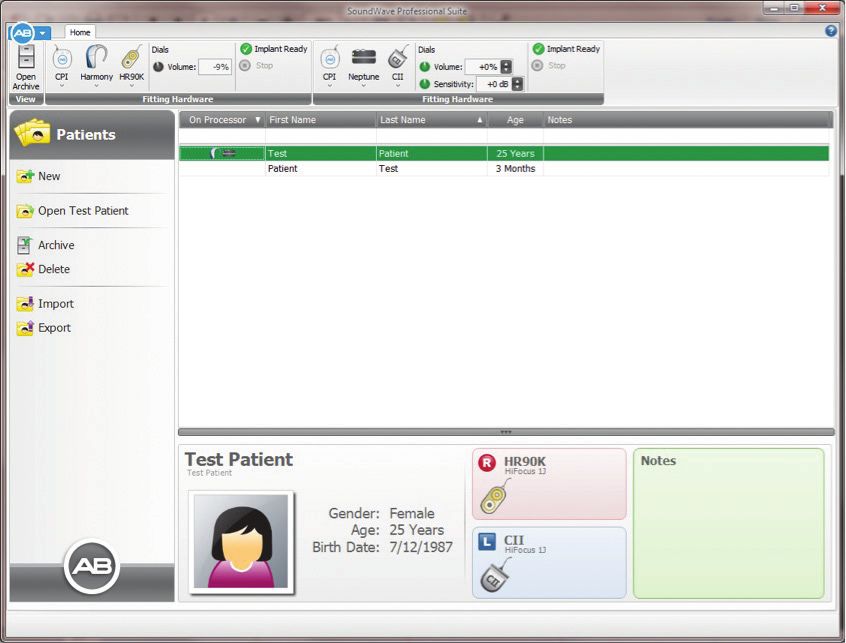
Task: Sort by Age column header
Action: click(515, 120)
